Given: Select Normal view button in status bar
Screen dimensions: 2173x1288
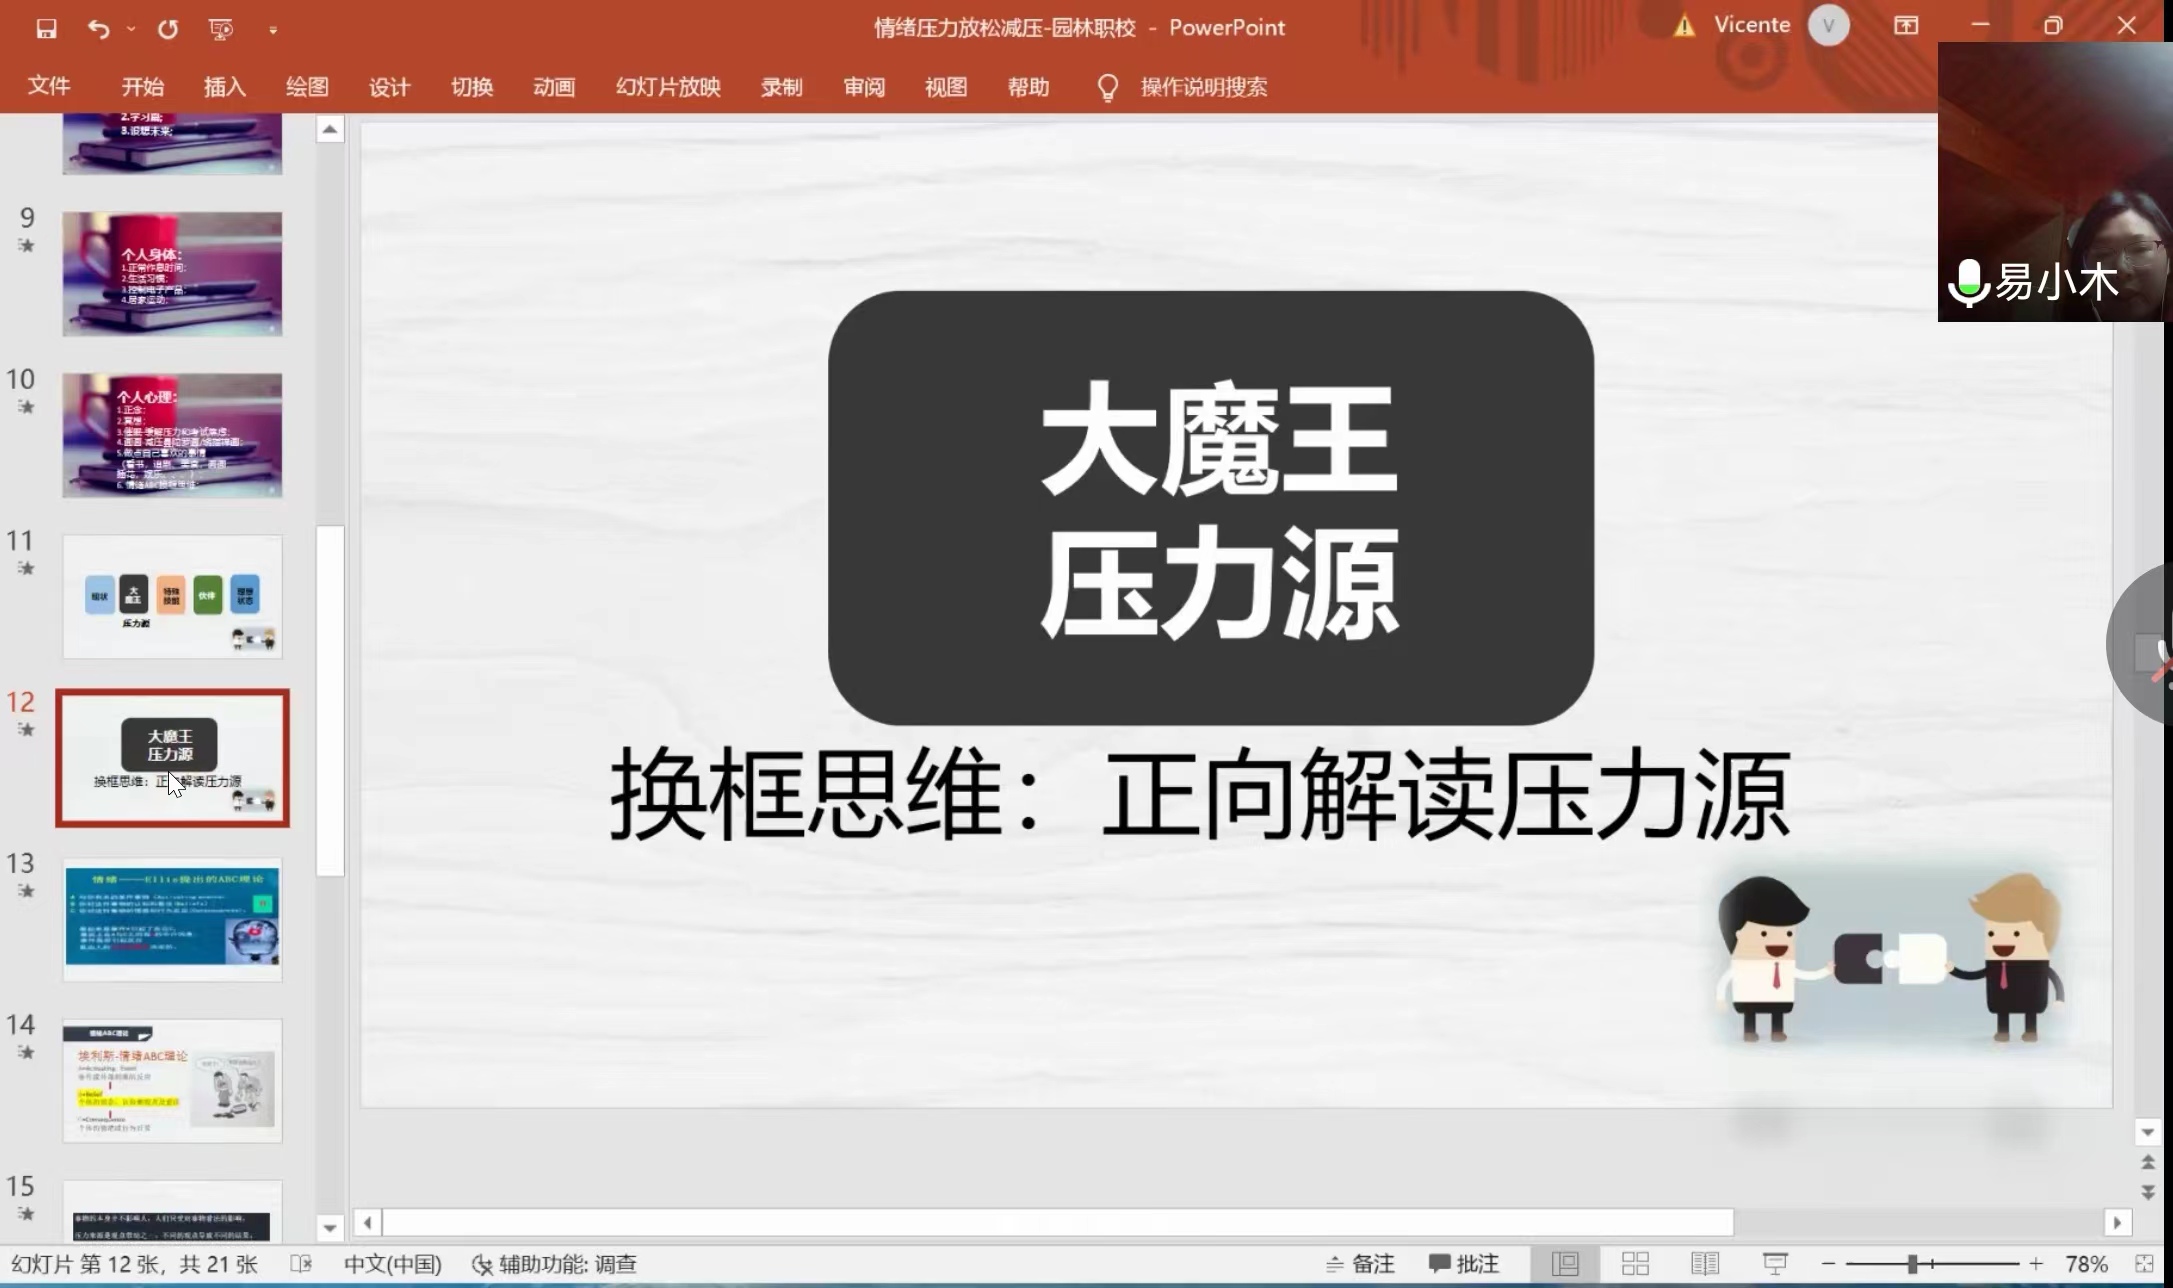Looking at the screenshot, I should 1565,1264.
